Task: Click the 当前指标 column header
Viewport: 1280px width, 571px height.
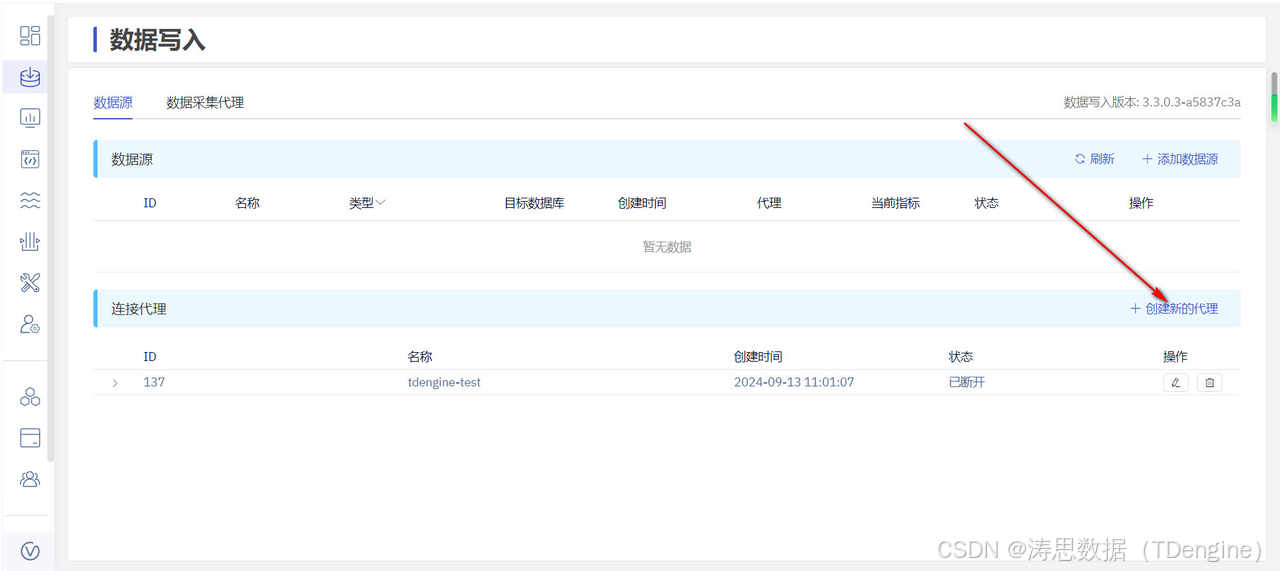Action: click(x=895, y=203)
